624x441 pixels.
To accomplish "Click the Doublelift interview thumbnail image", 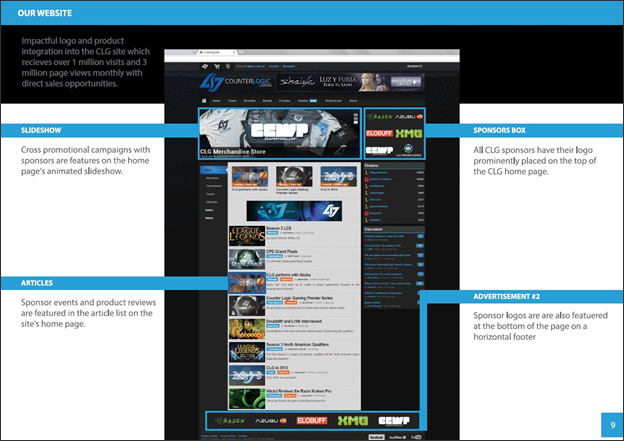I will tap(247, 329).
